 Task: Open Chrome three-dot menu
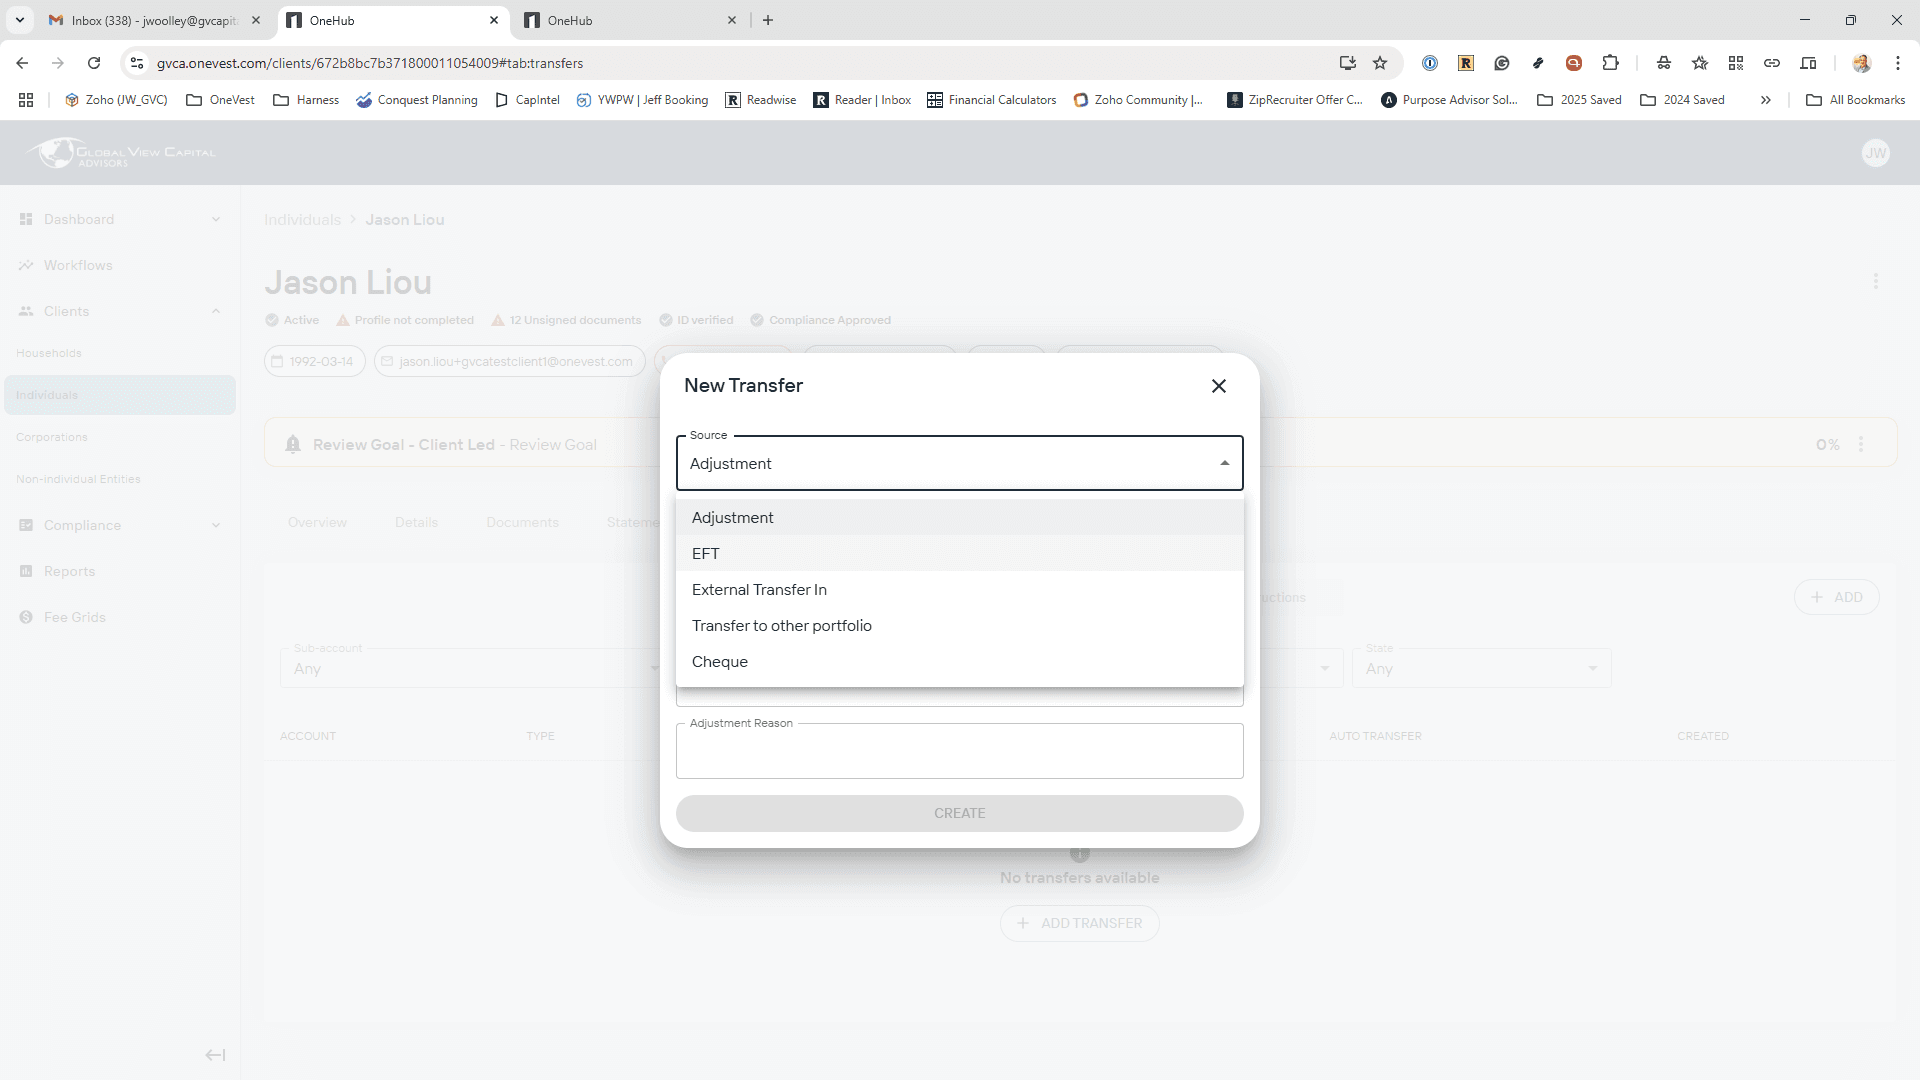point(1897,63)
